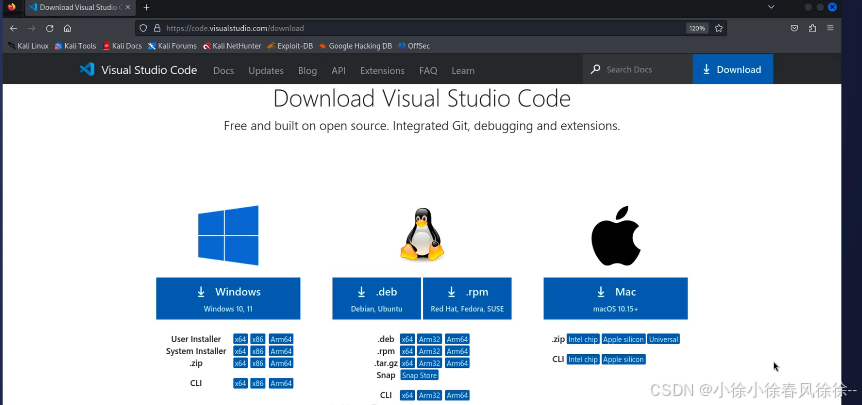Open the Docs menu item
862x405 pixels.
223,70
